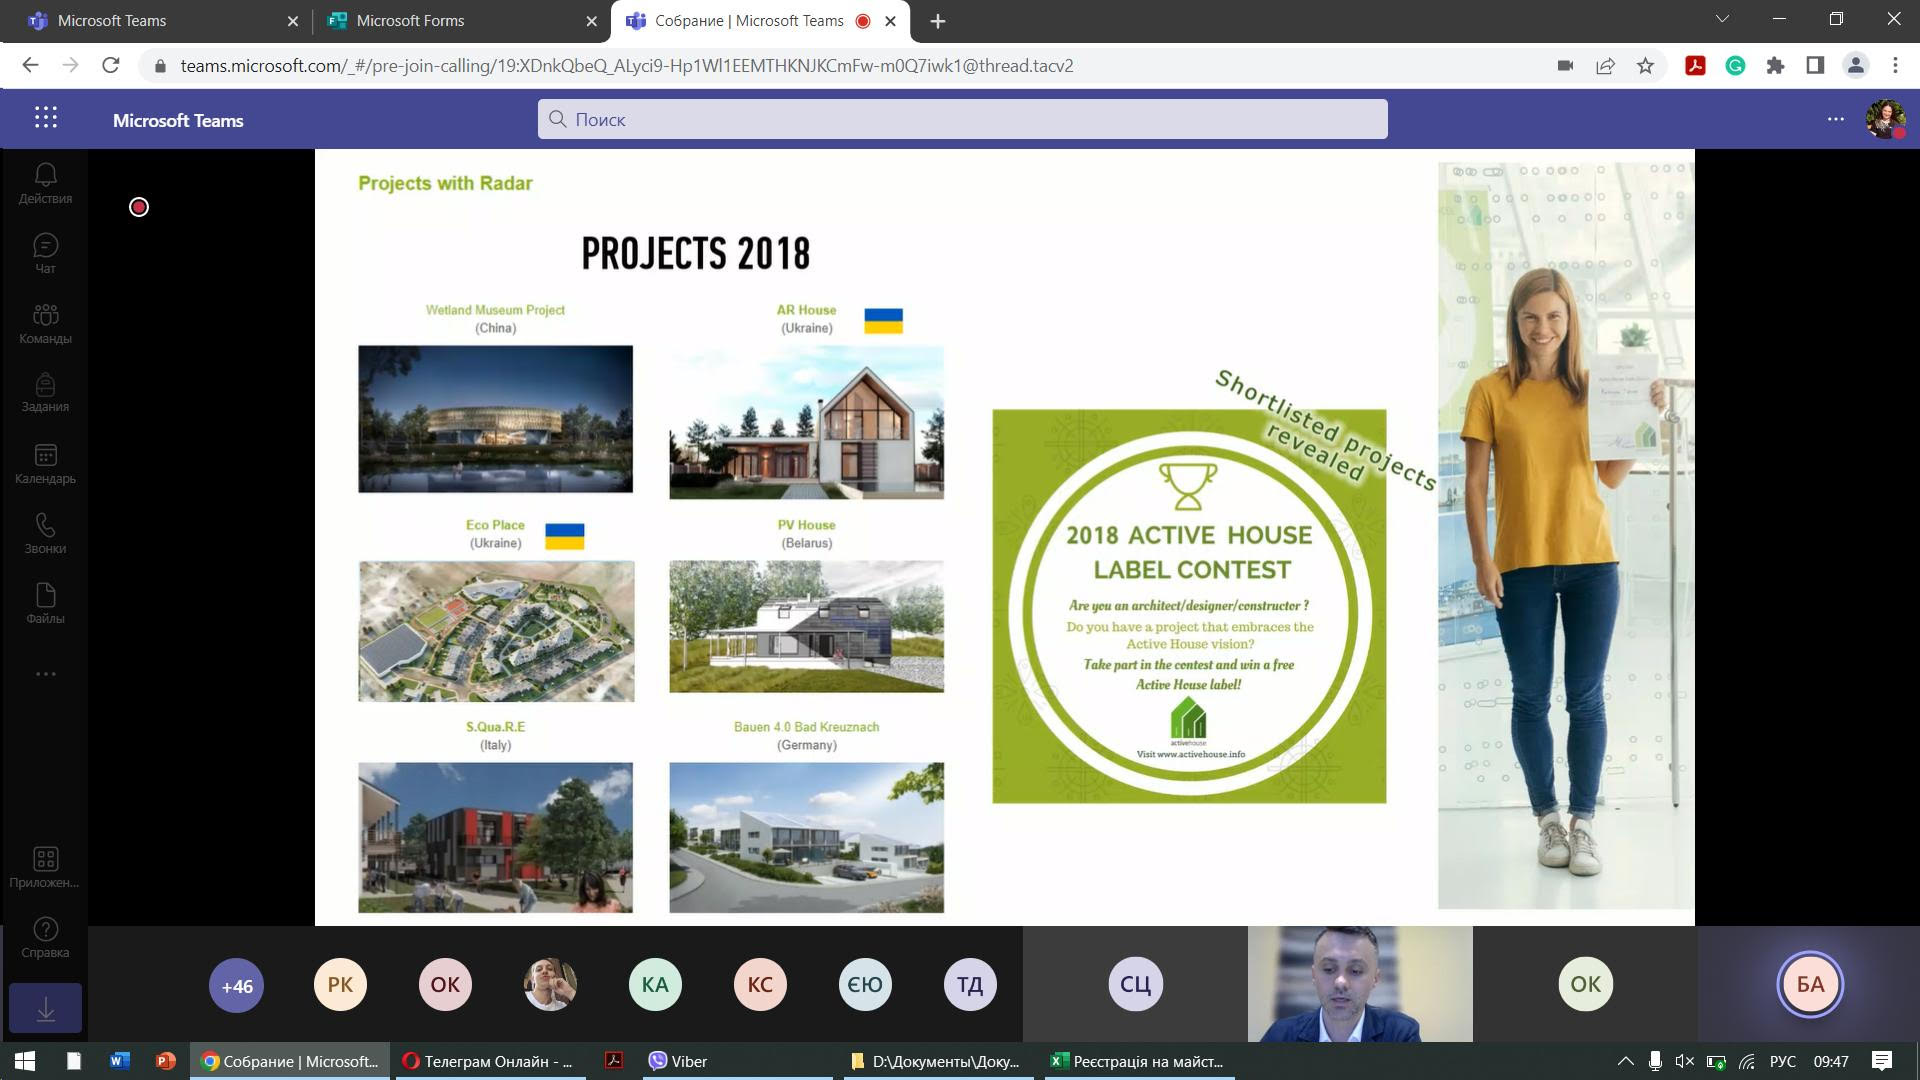Open Teams settings ellipsis menu near avatar
The image size is (1920, 1080).
click(x=1835, y=119)
